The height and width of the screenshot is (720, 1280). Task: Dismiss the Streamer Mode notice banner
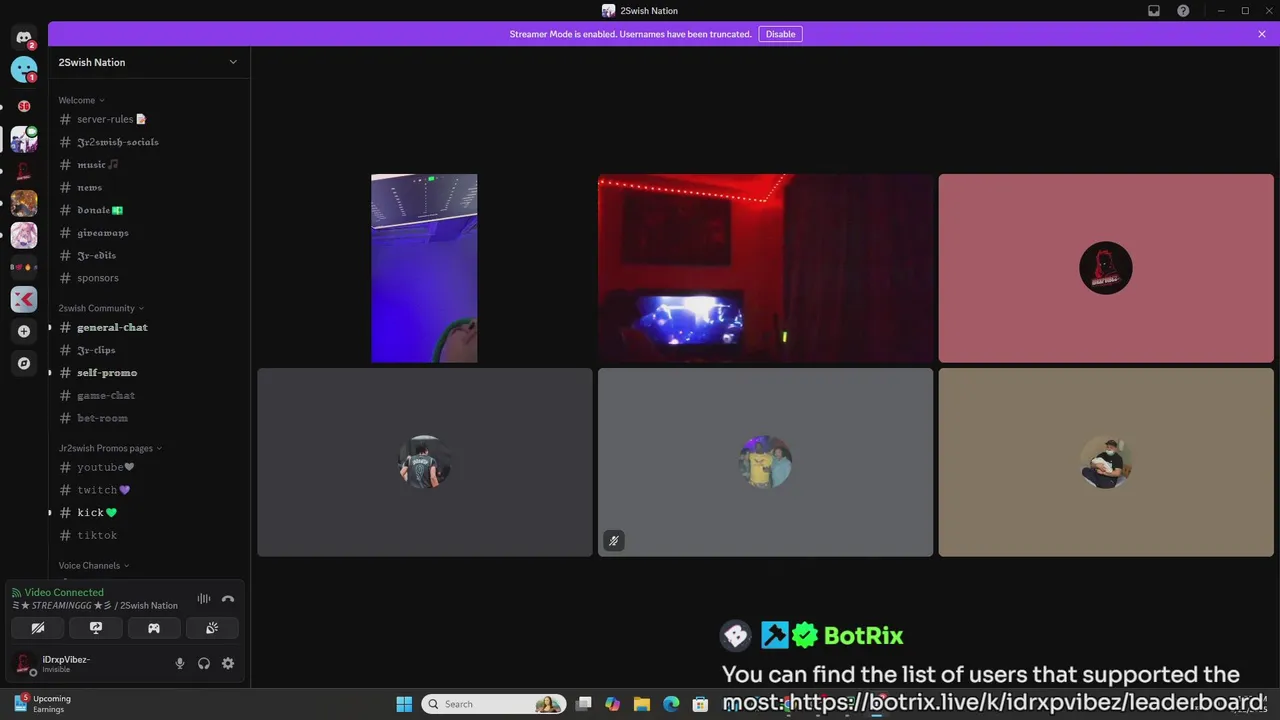pos(1262,34)
